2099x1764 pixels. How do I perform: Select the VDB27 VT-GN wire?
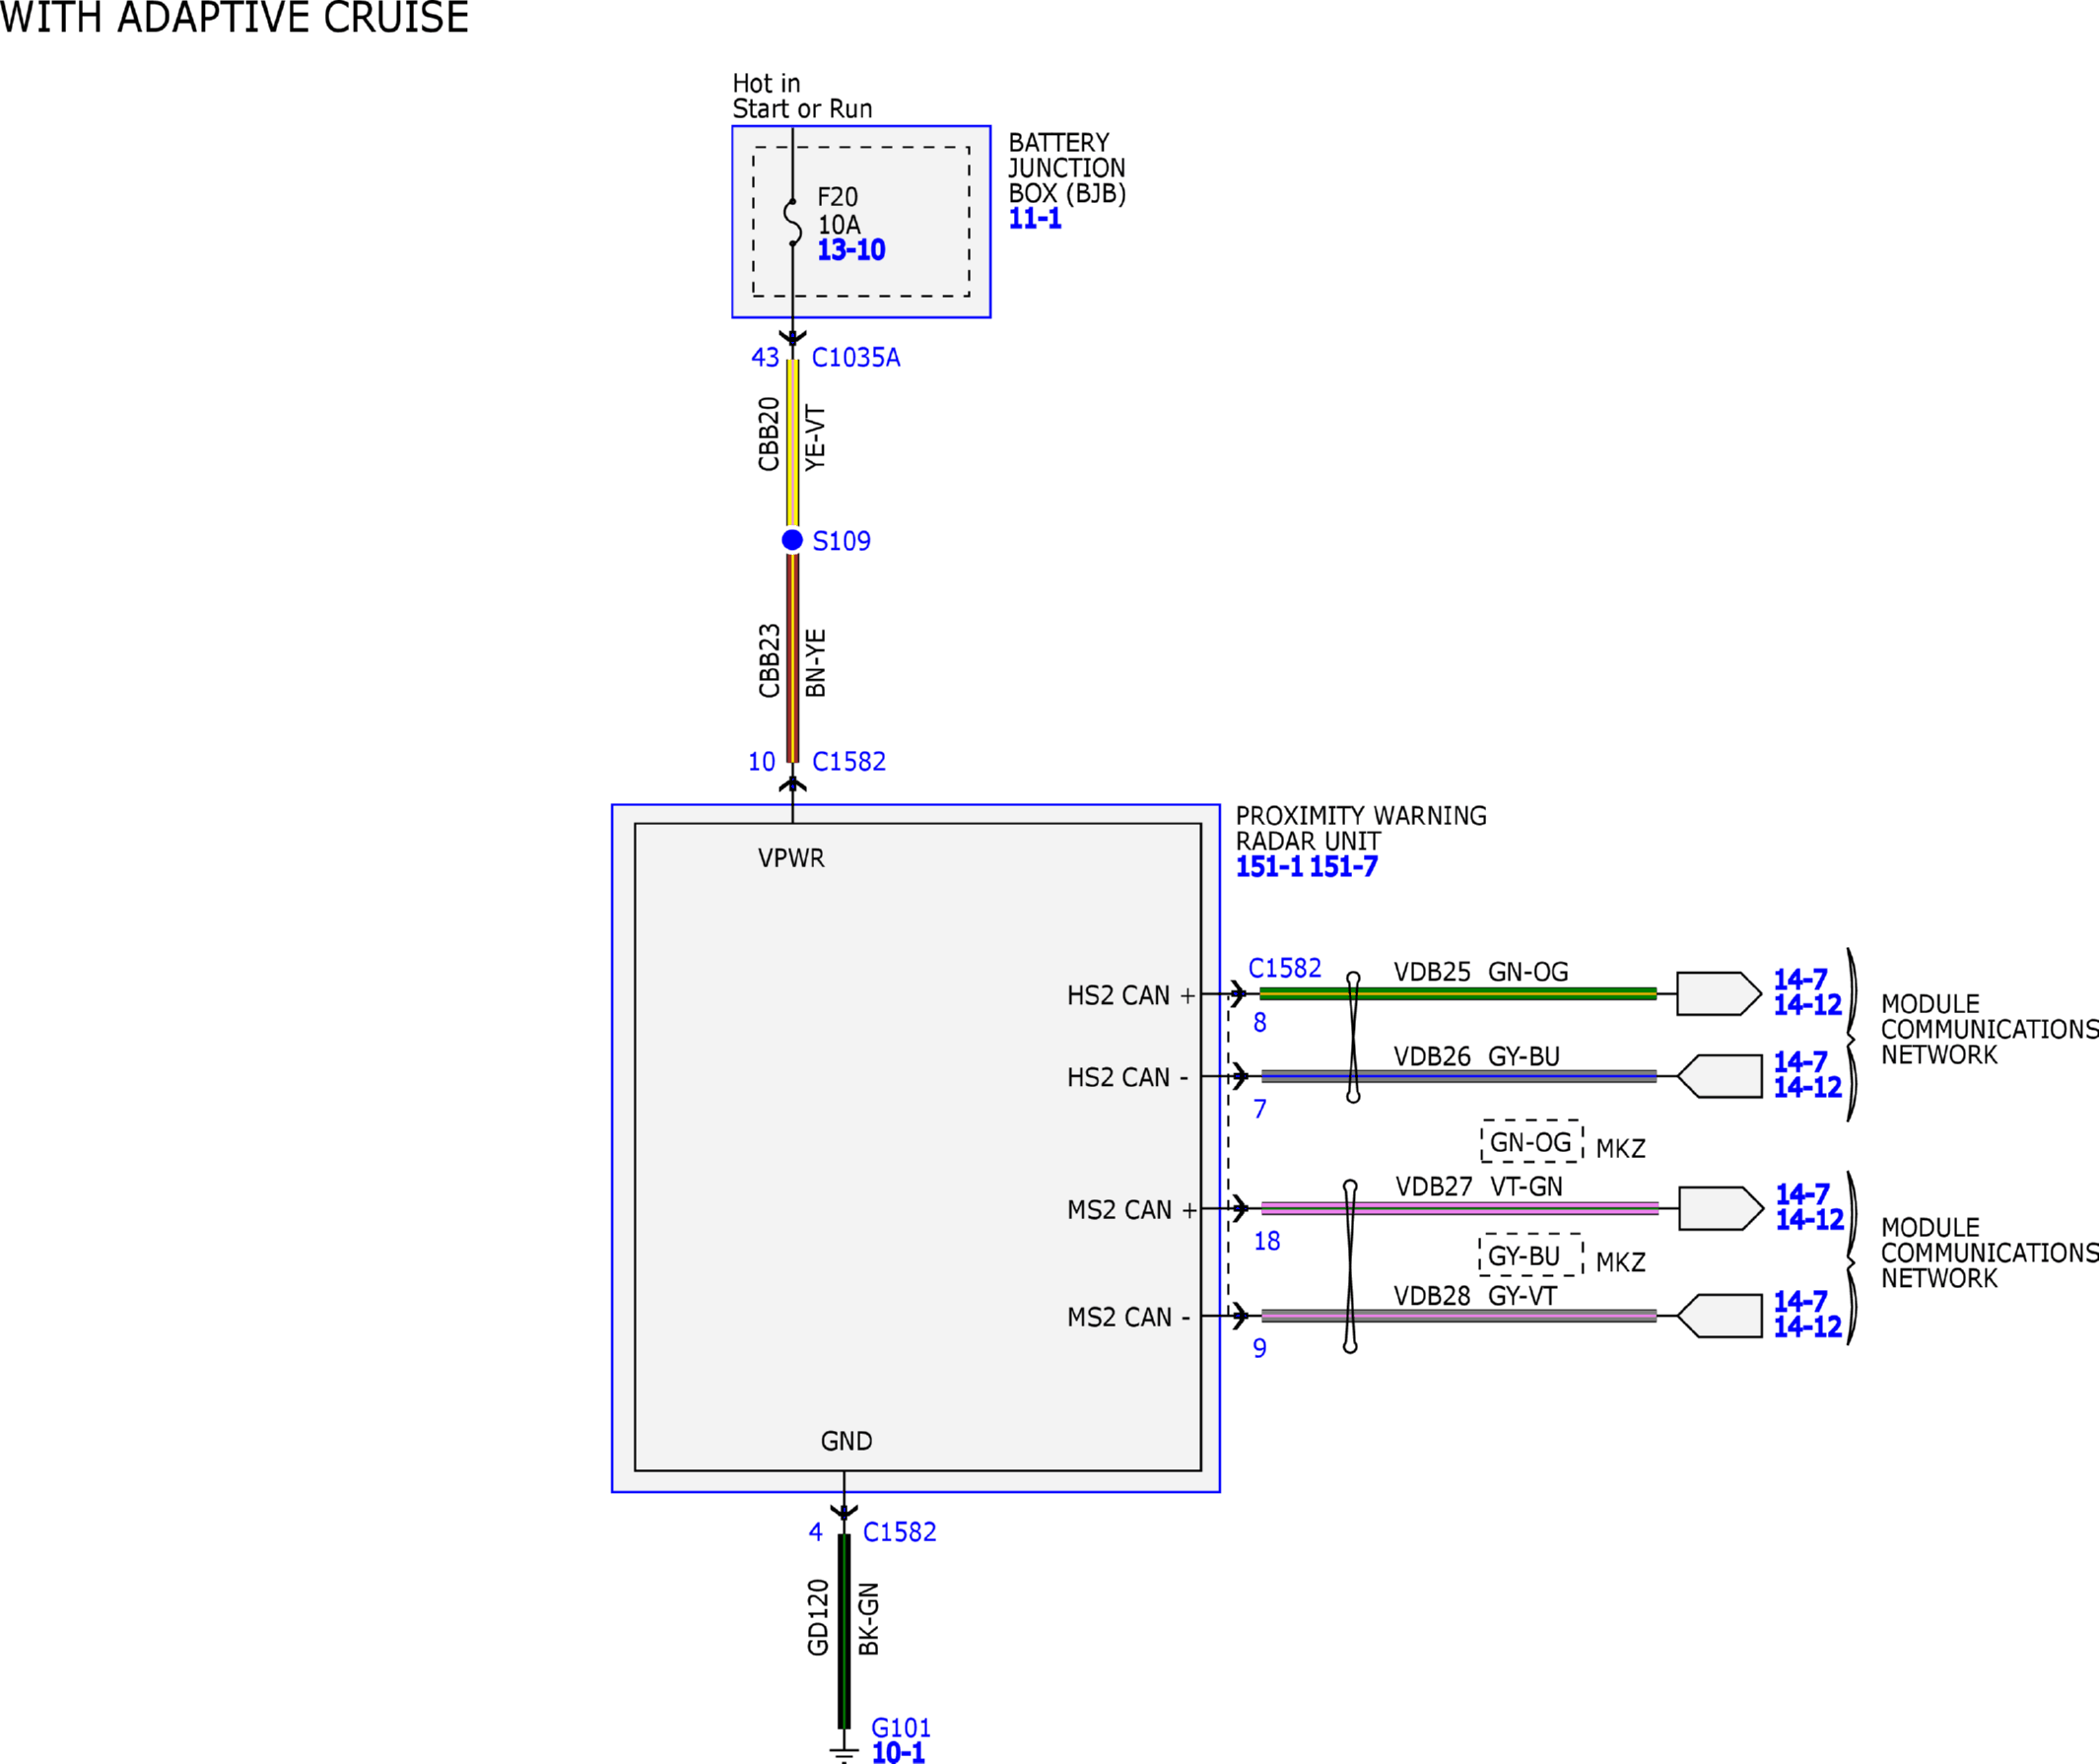coord(1460,1209)
